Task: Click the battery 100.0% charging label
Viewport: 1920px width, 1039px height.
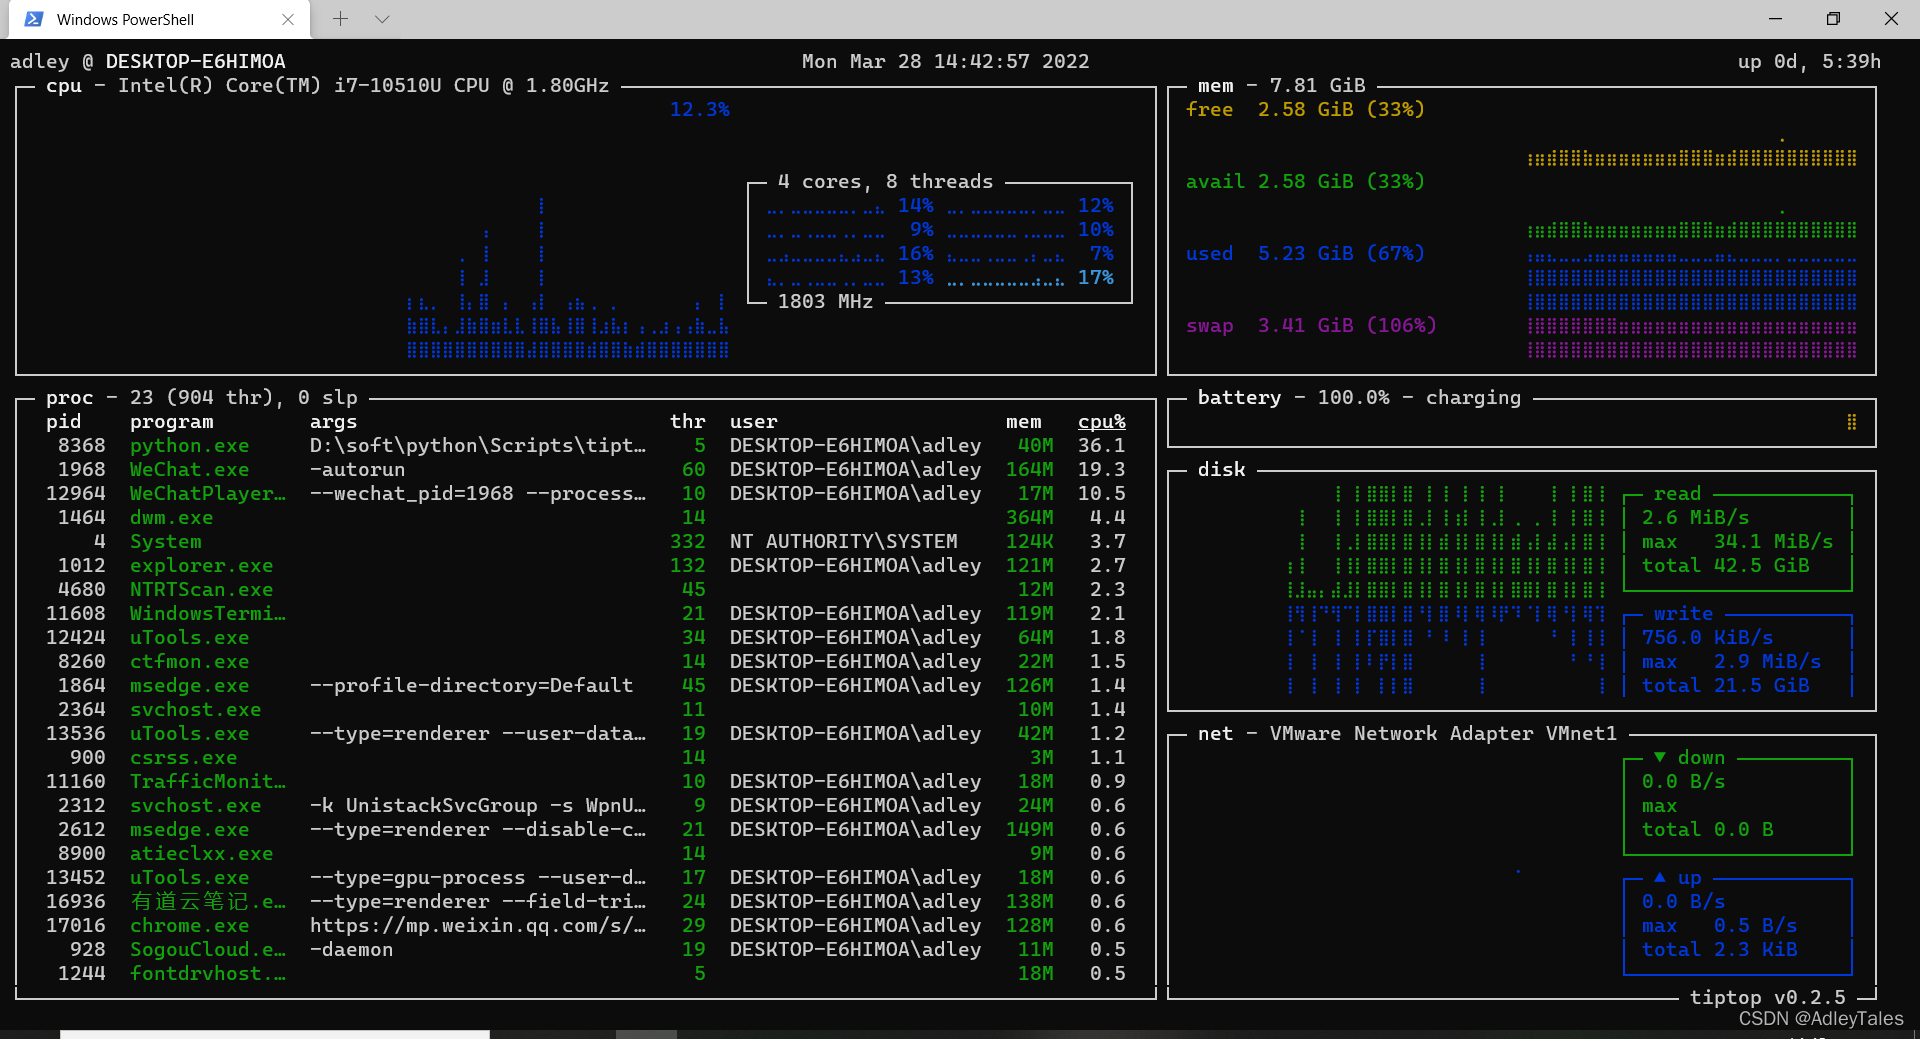Action: click(1360, 398)
